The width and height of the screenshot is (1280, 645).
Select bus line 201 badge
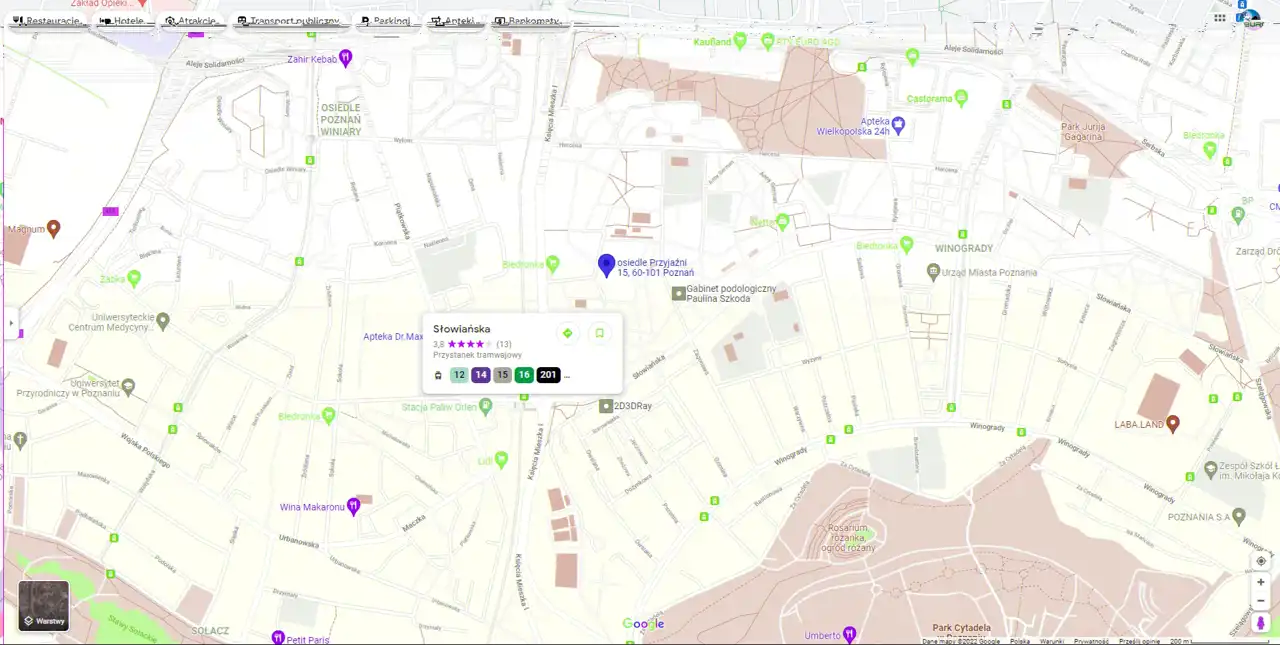coord(548,375)
